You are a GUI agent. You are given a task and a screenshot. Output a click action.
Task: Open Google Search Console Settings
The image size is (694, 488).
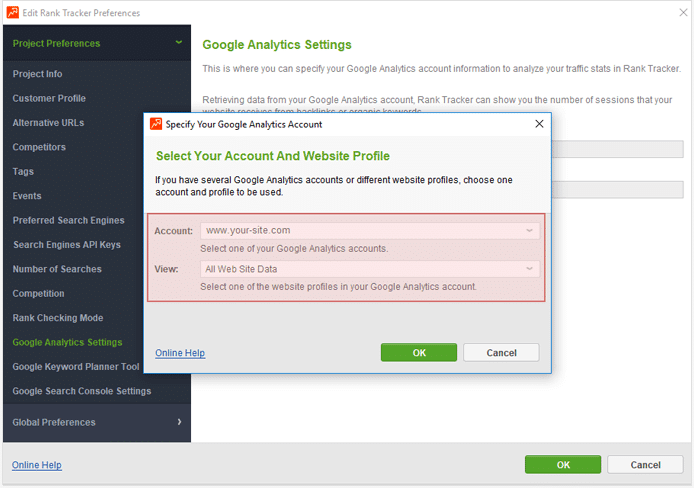click(82, 391)
